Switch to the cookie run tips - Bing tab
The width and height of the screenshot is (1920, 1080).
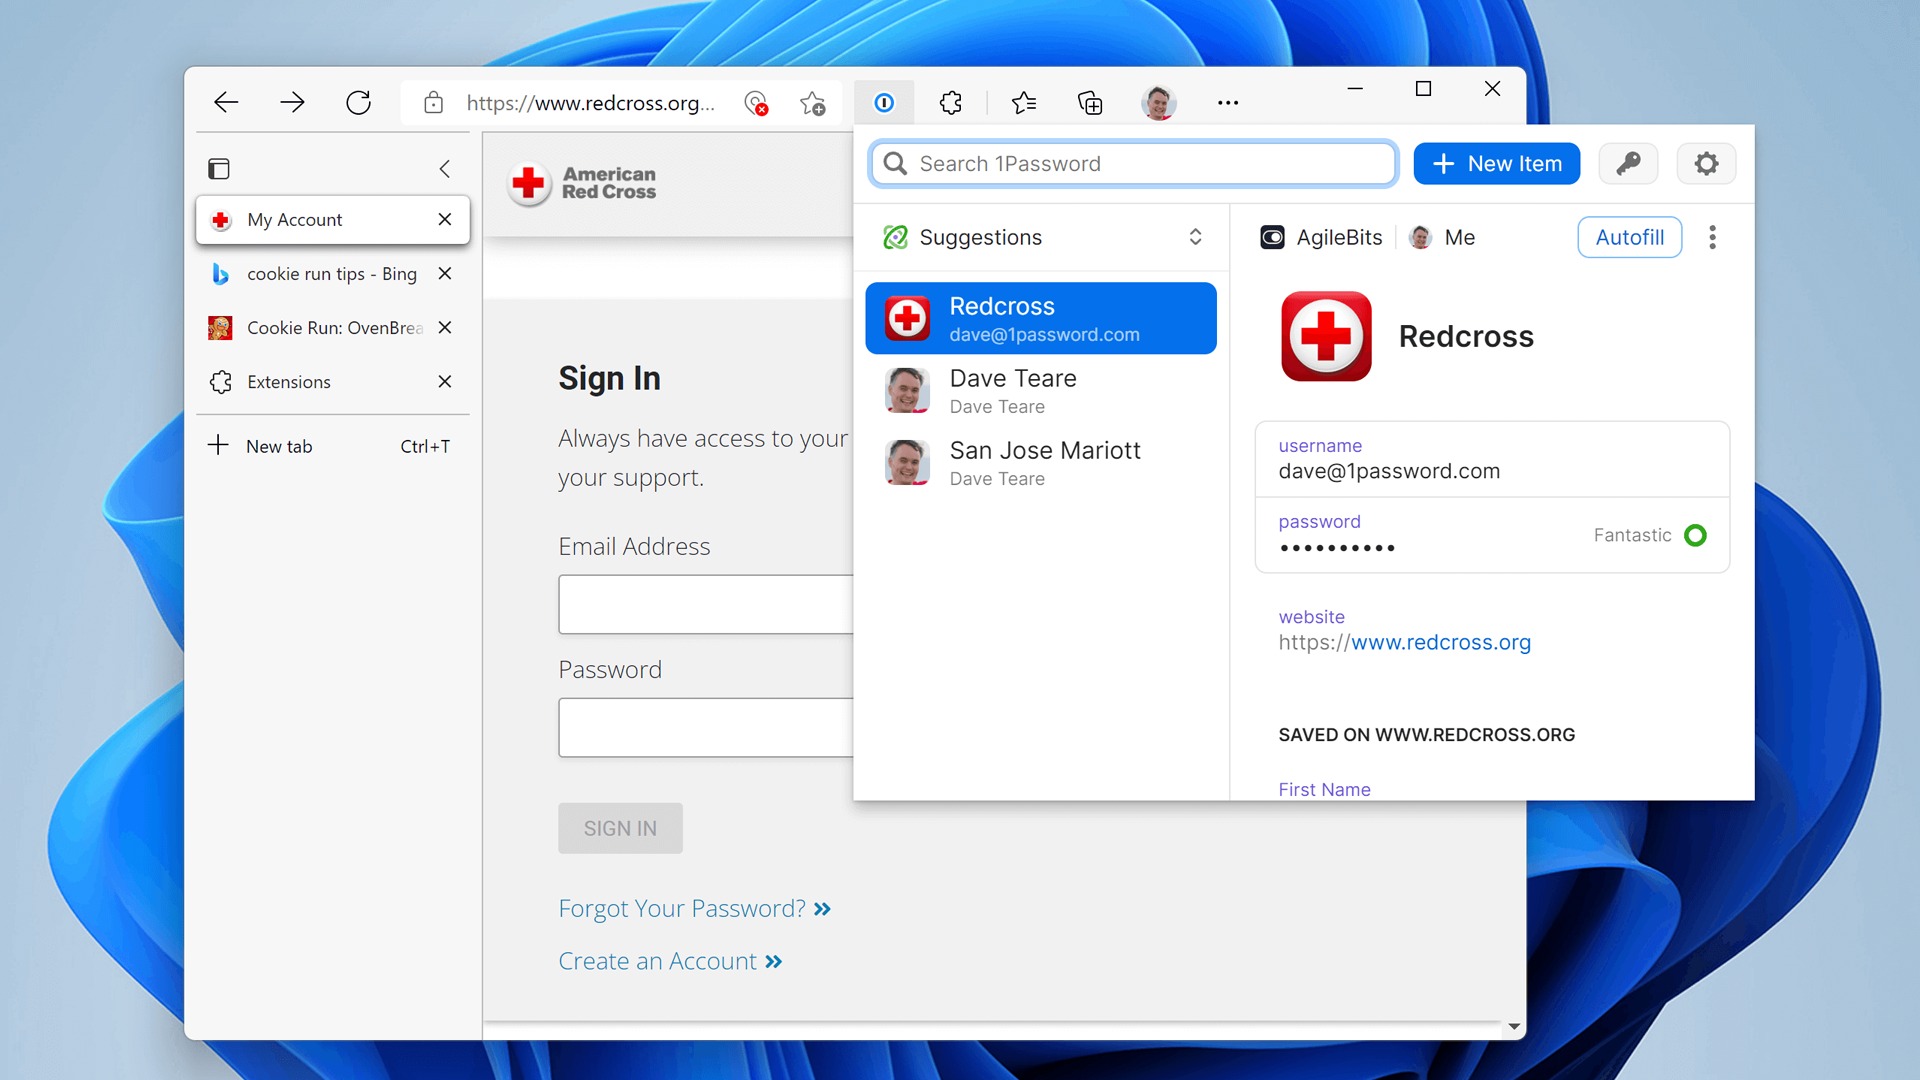point(333,273)
